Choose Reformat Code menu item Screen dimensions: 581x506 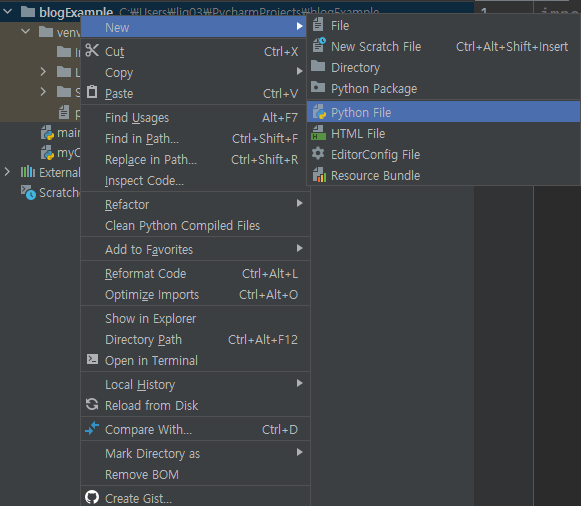tap(195, 273)
